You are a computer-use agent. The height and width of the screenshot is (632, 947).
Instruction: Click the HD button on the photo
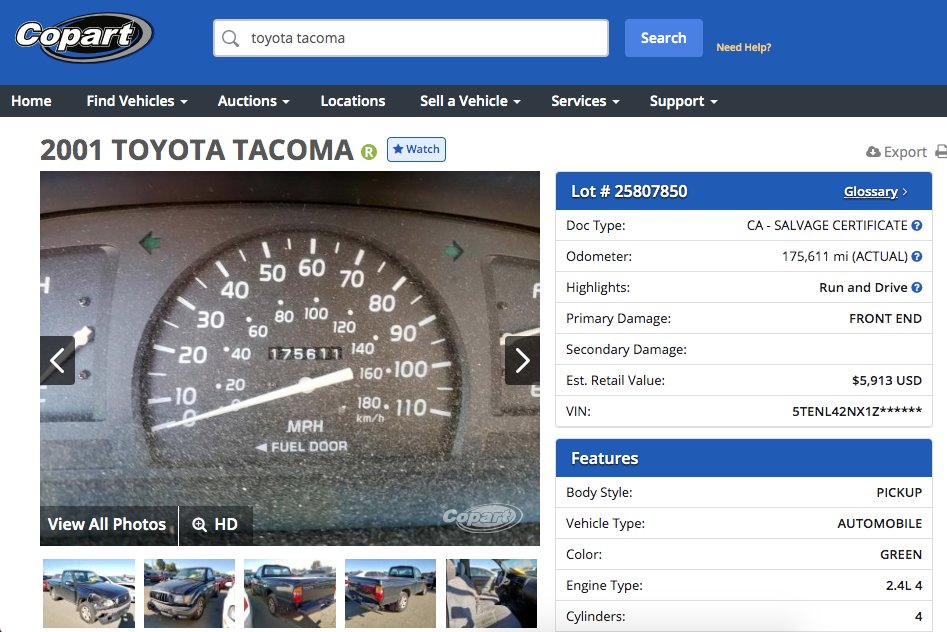click(215, 524)
